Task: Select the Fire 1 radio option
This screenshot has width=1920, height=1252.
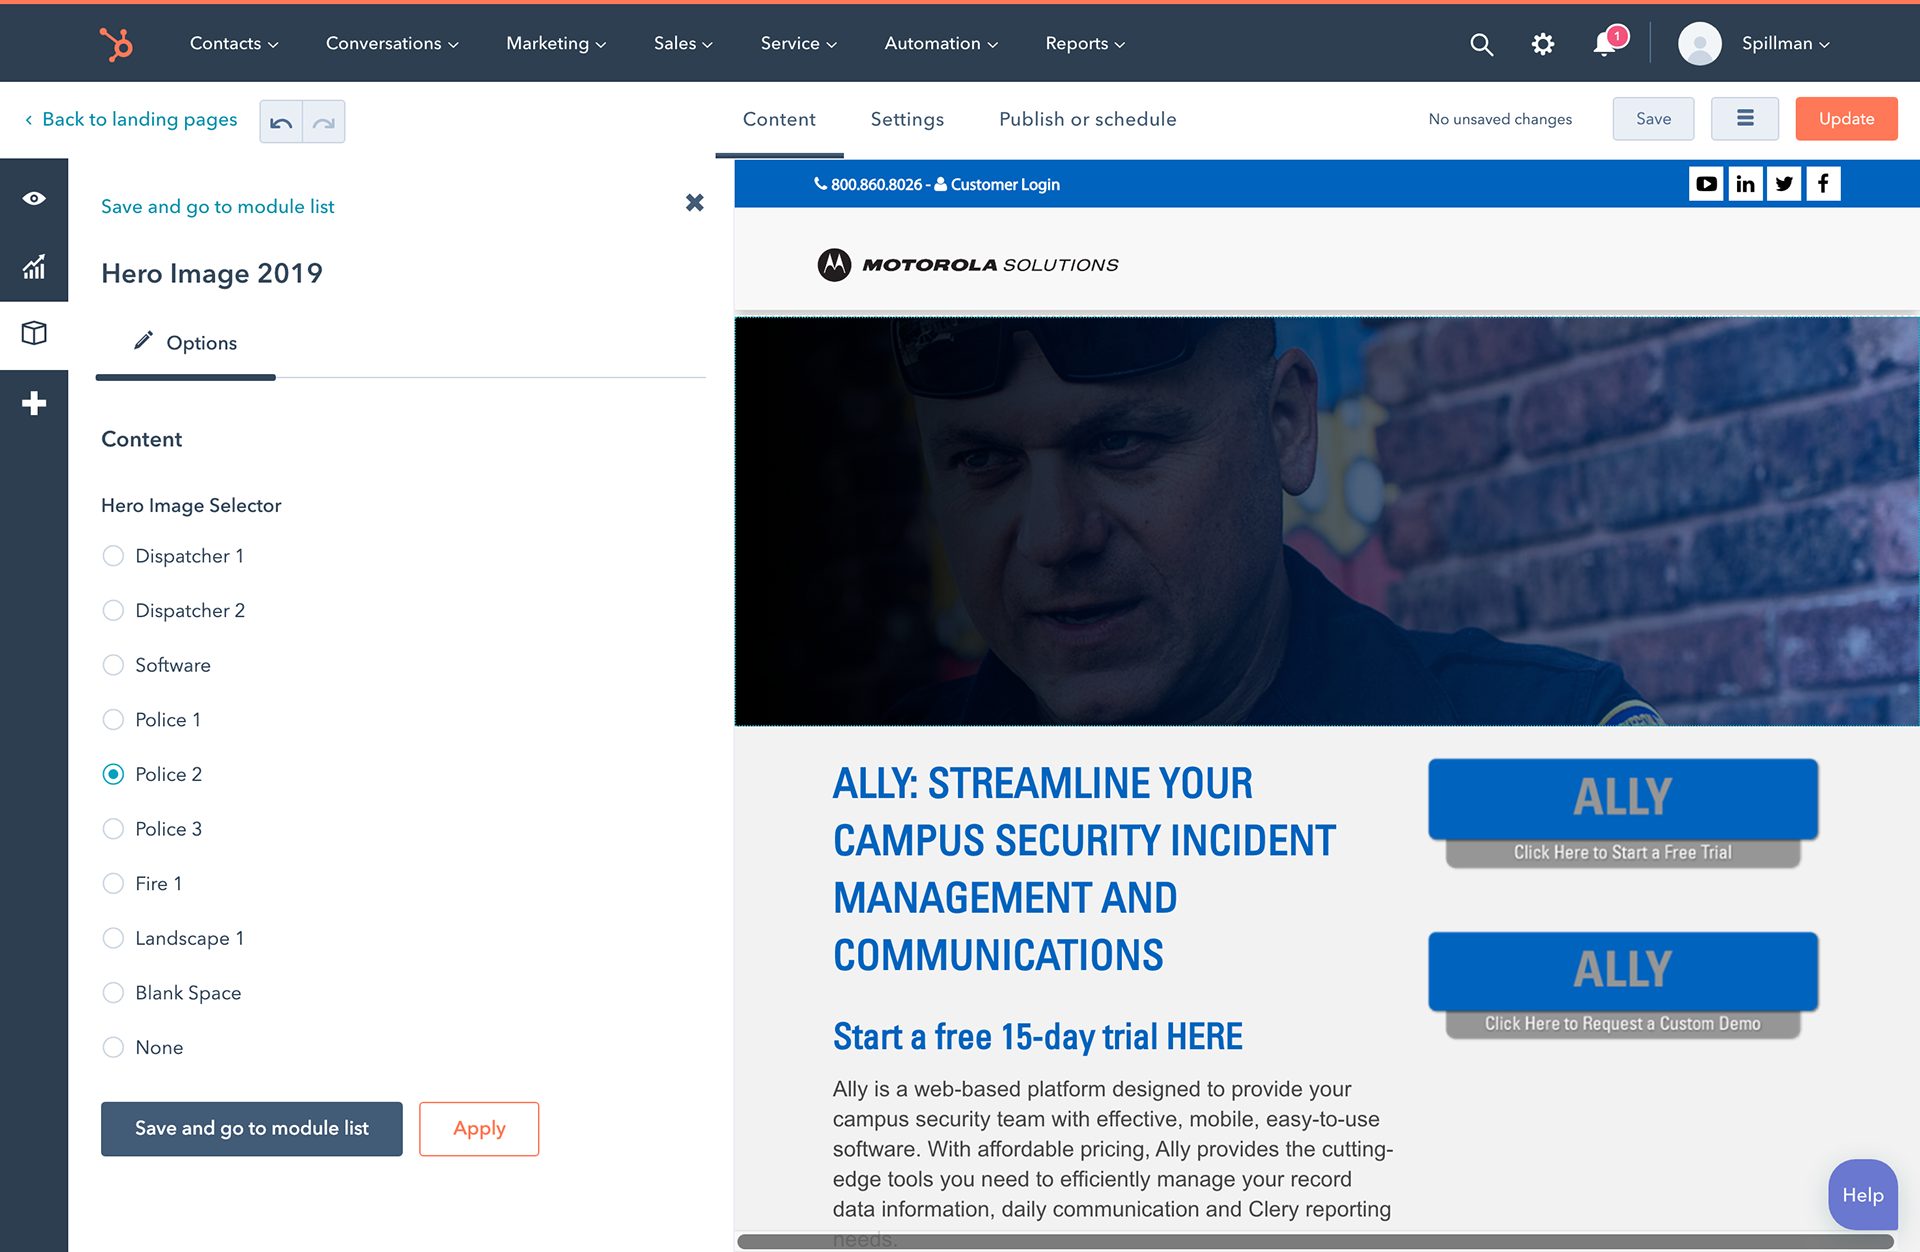Action: [x=113, y=884]
